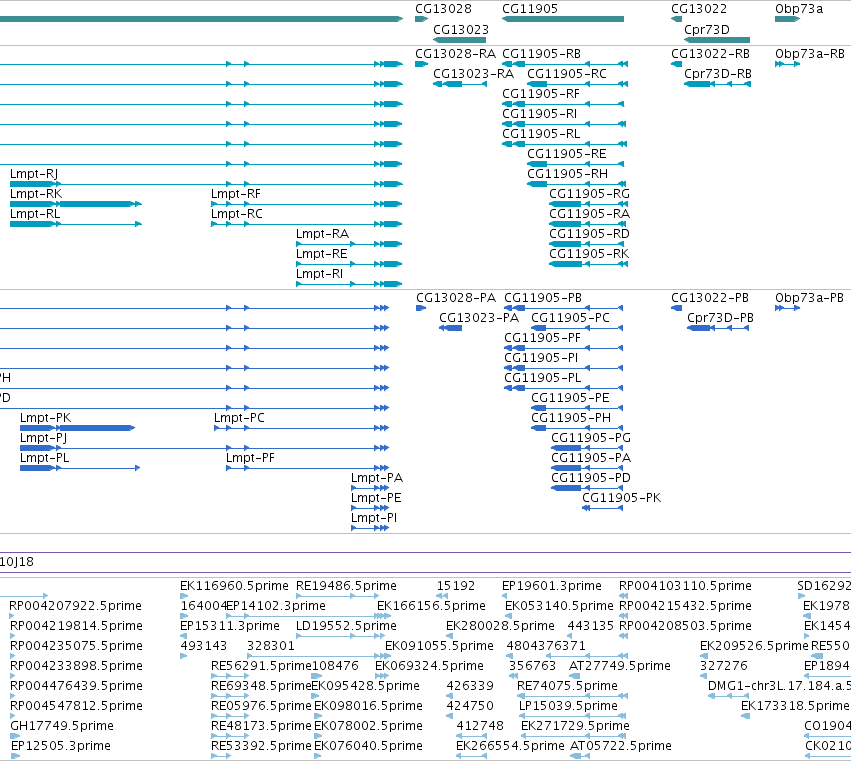Select the RE74075.5prime EST label
The image size is (851, 761).
[567, 686]
